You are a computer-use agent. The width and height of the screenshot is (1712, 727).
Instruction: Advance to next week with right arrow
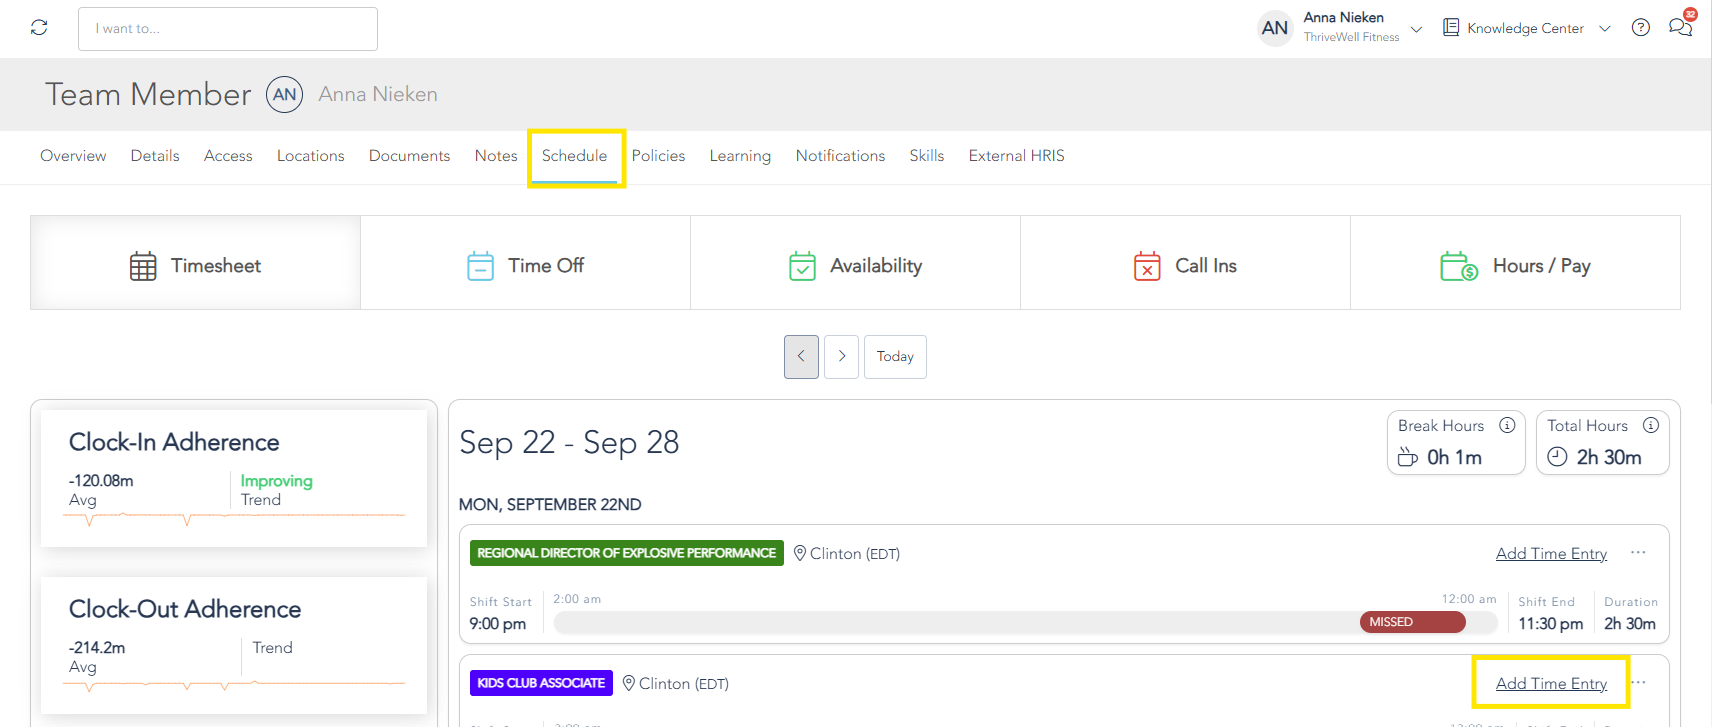tap(842, 357)
